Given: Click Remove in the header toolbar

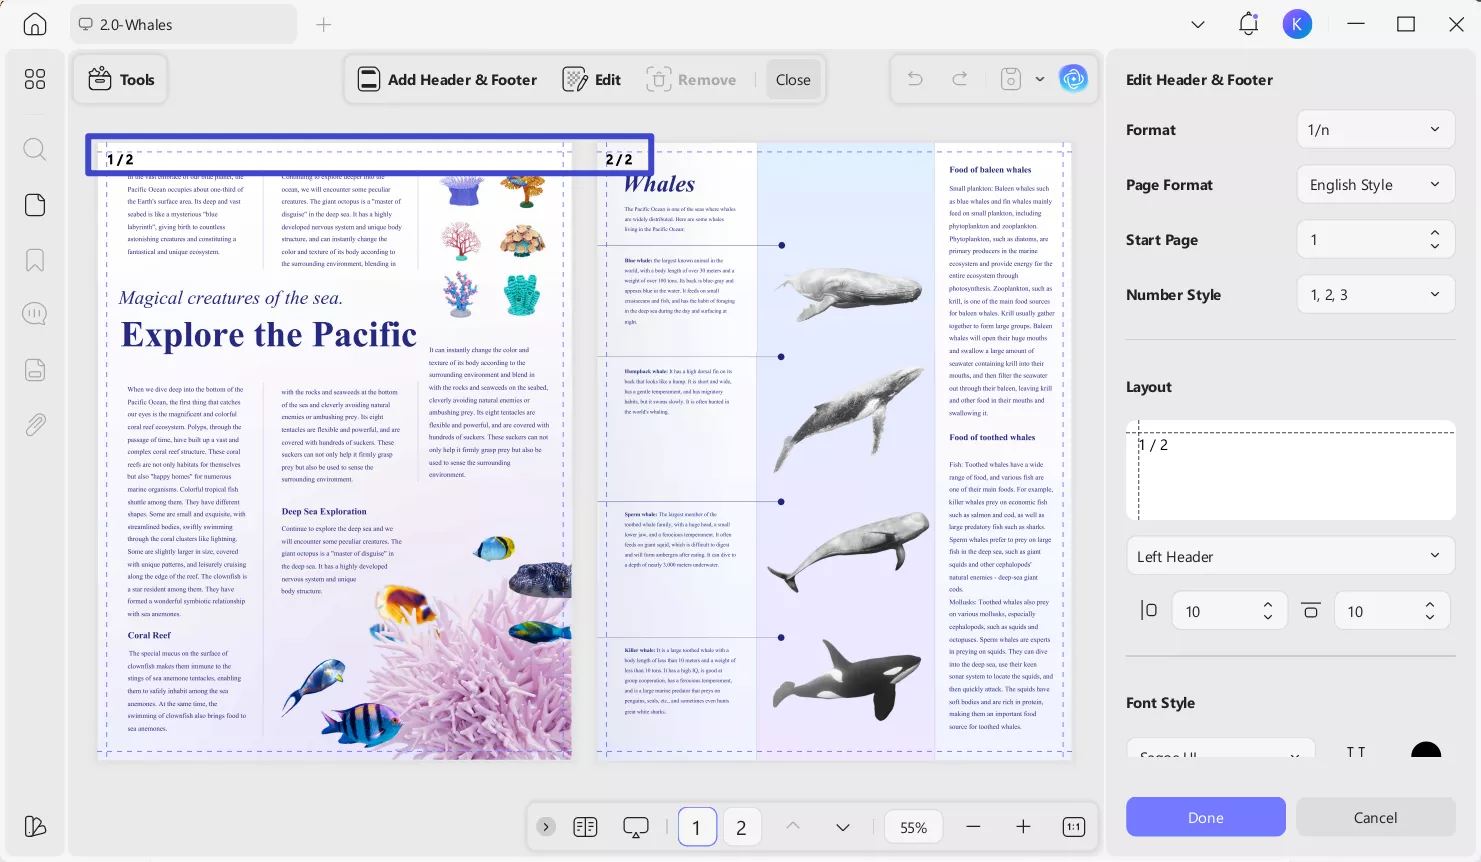Looking at the screenshot, I should tap(692, 80).
